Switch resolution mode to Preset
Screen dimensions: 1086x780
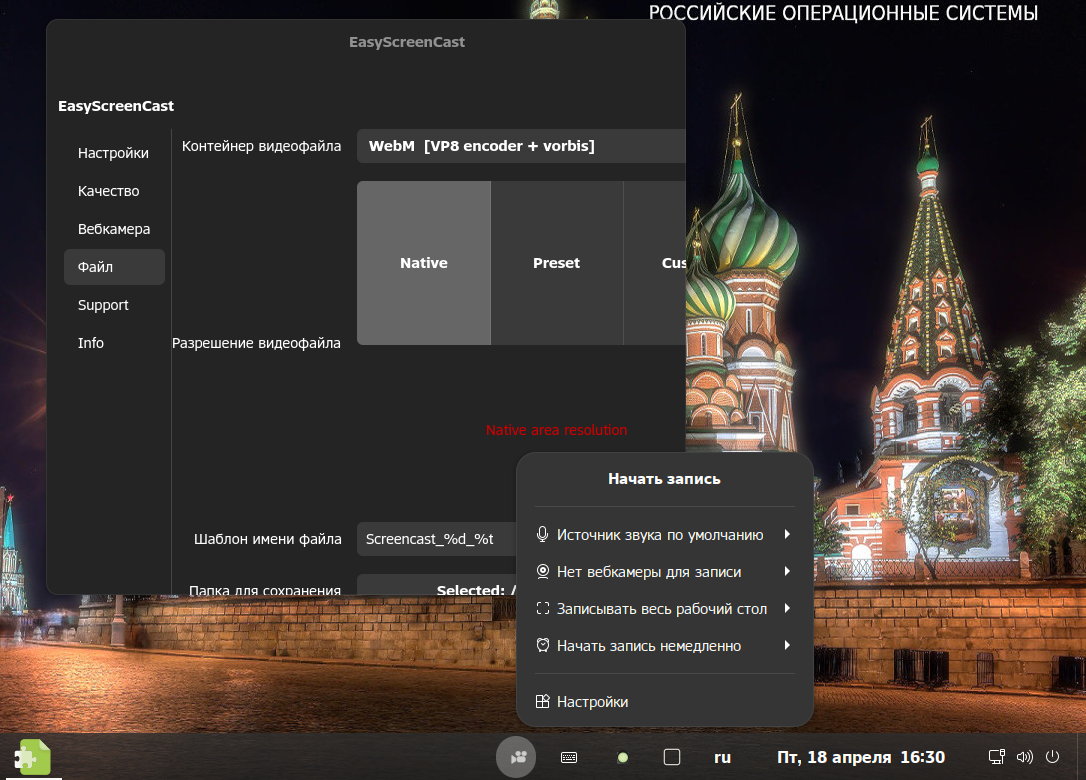[556, 263]
